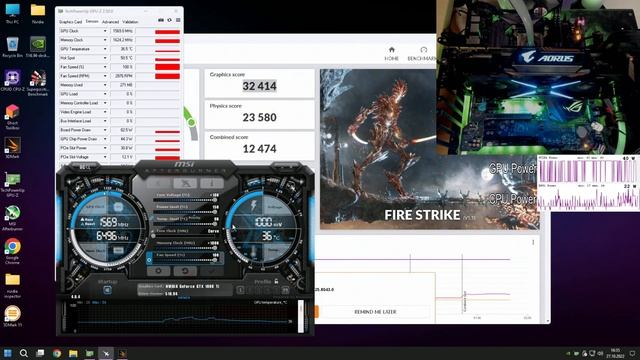Viewport: 640px width, 360px height.
Task: Open 3DMark BENCHMARKS section
Action: [x=422, y=53]
